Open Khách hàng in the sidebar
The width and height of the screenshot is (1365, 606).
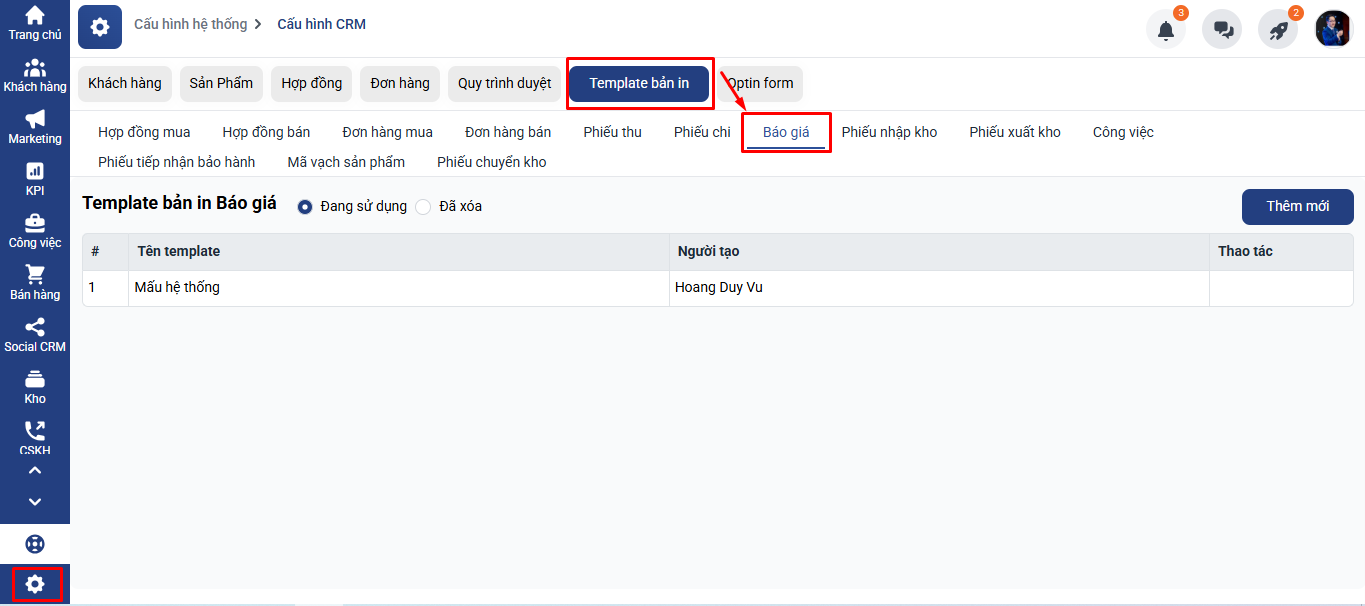[x=35, y=69]
